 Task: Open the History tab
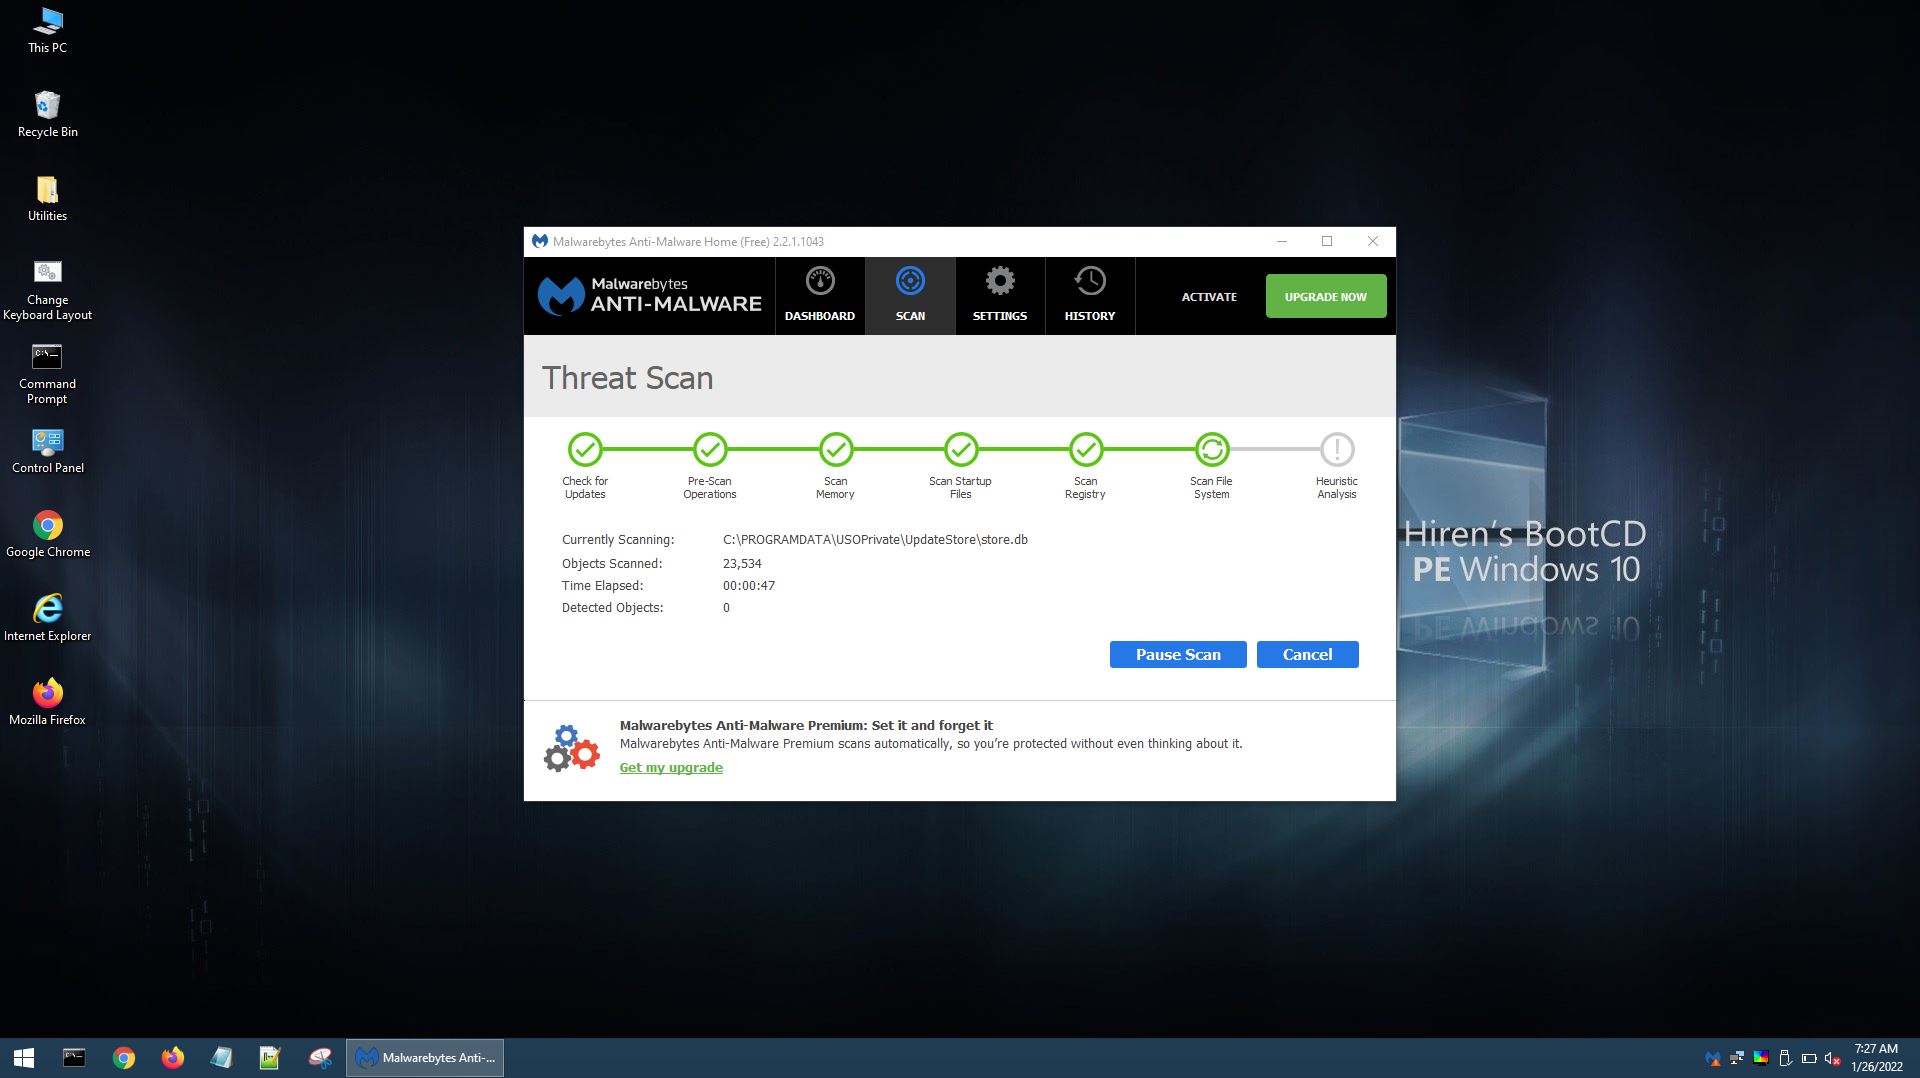click(x=1090, y=296)
